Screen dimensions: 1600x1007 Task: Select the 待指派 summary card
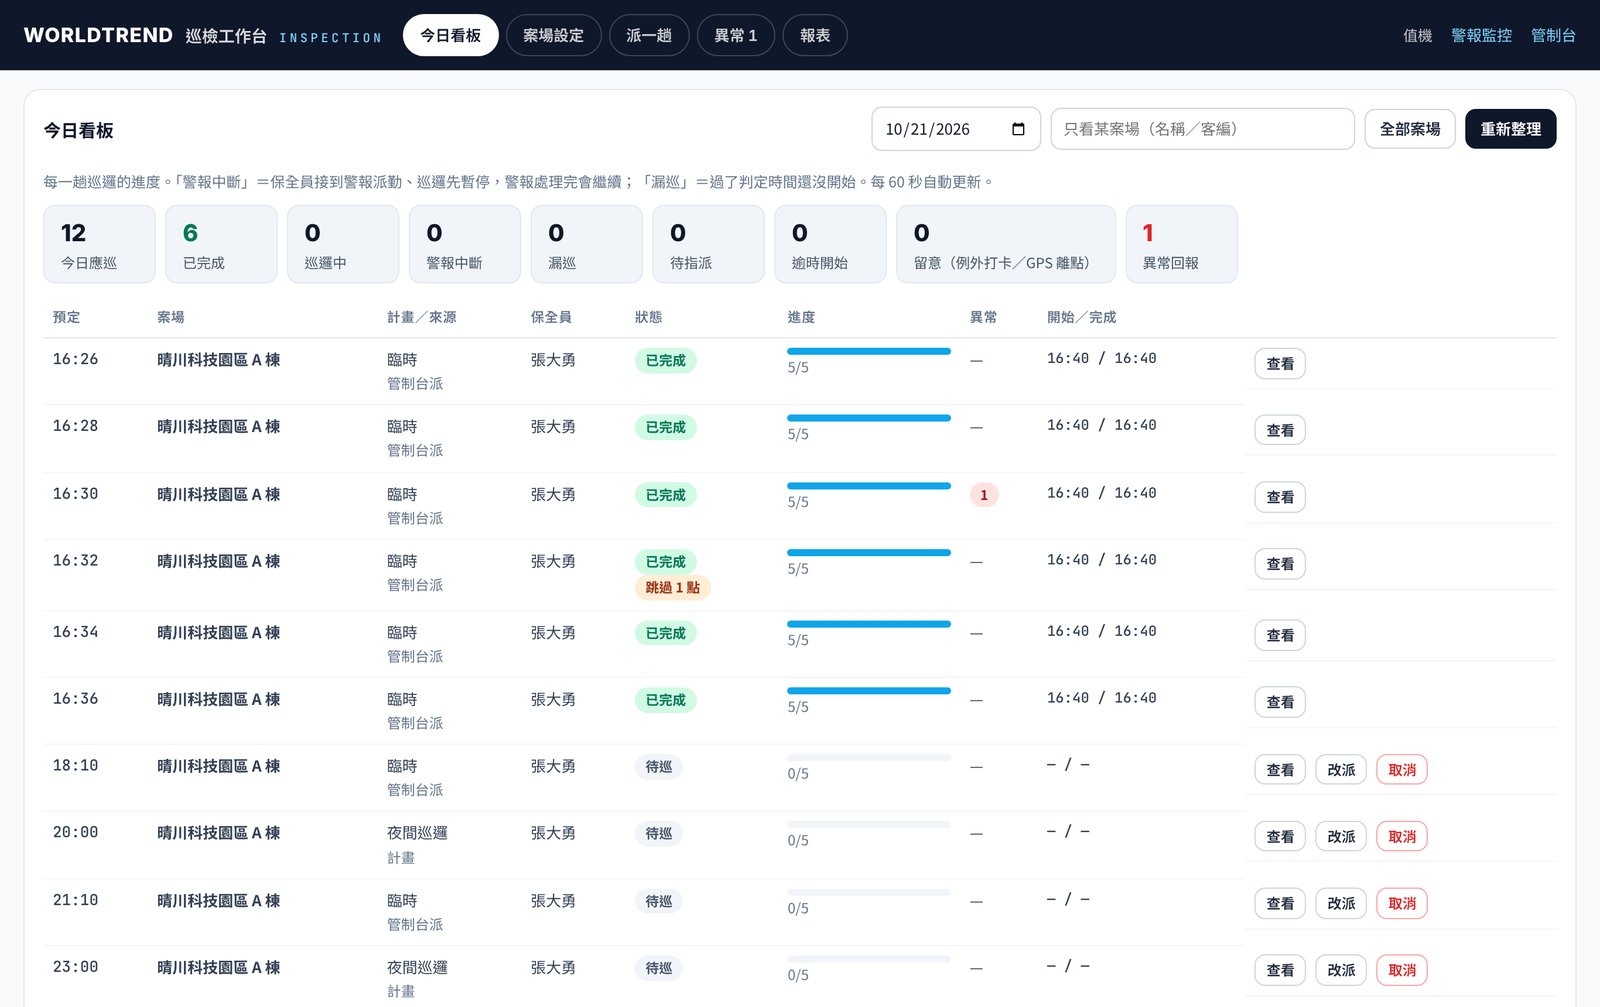tap(709, 244)
